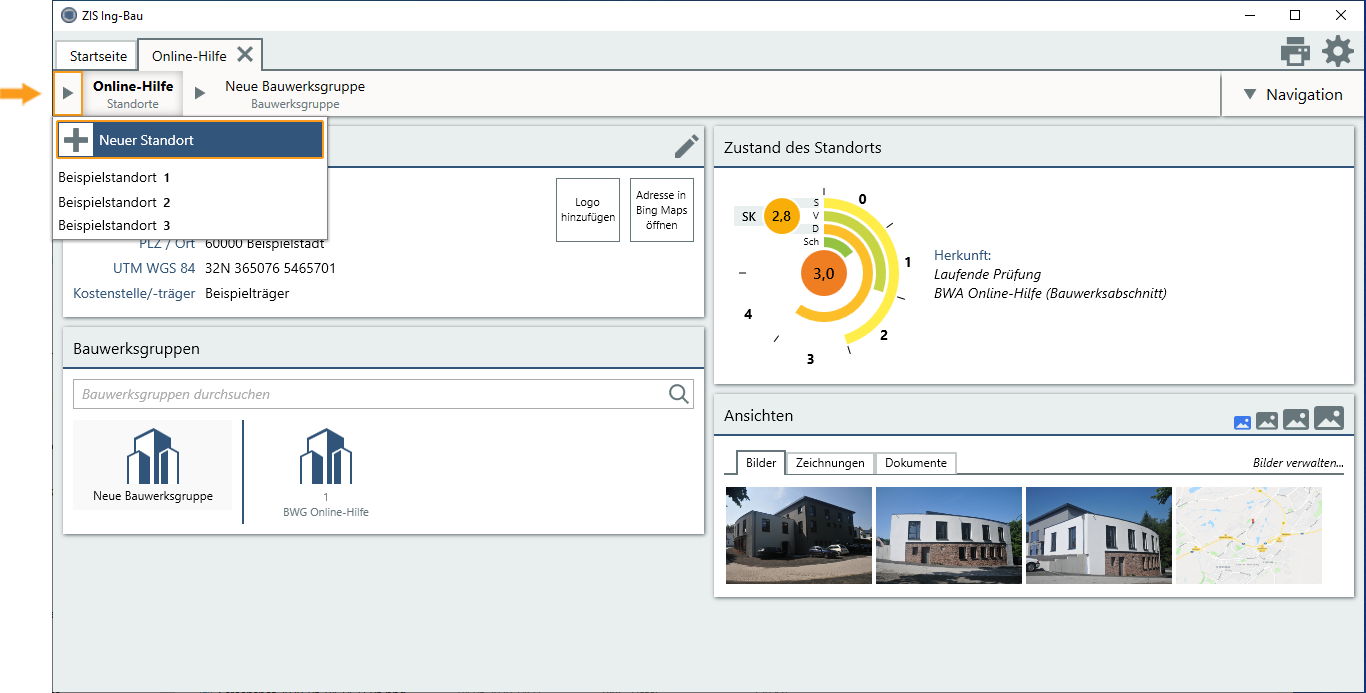Open the Zeichnungen tab

830,463
